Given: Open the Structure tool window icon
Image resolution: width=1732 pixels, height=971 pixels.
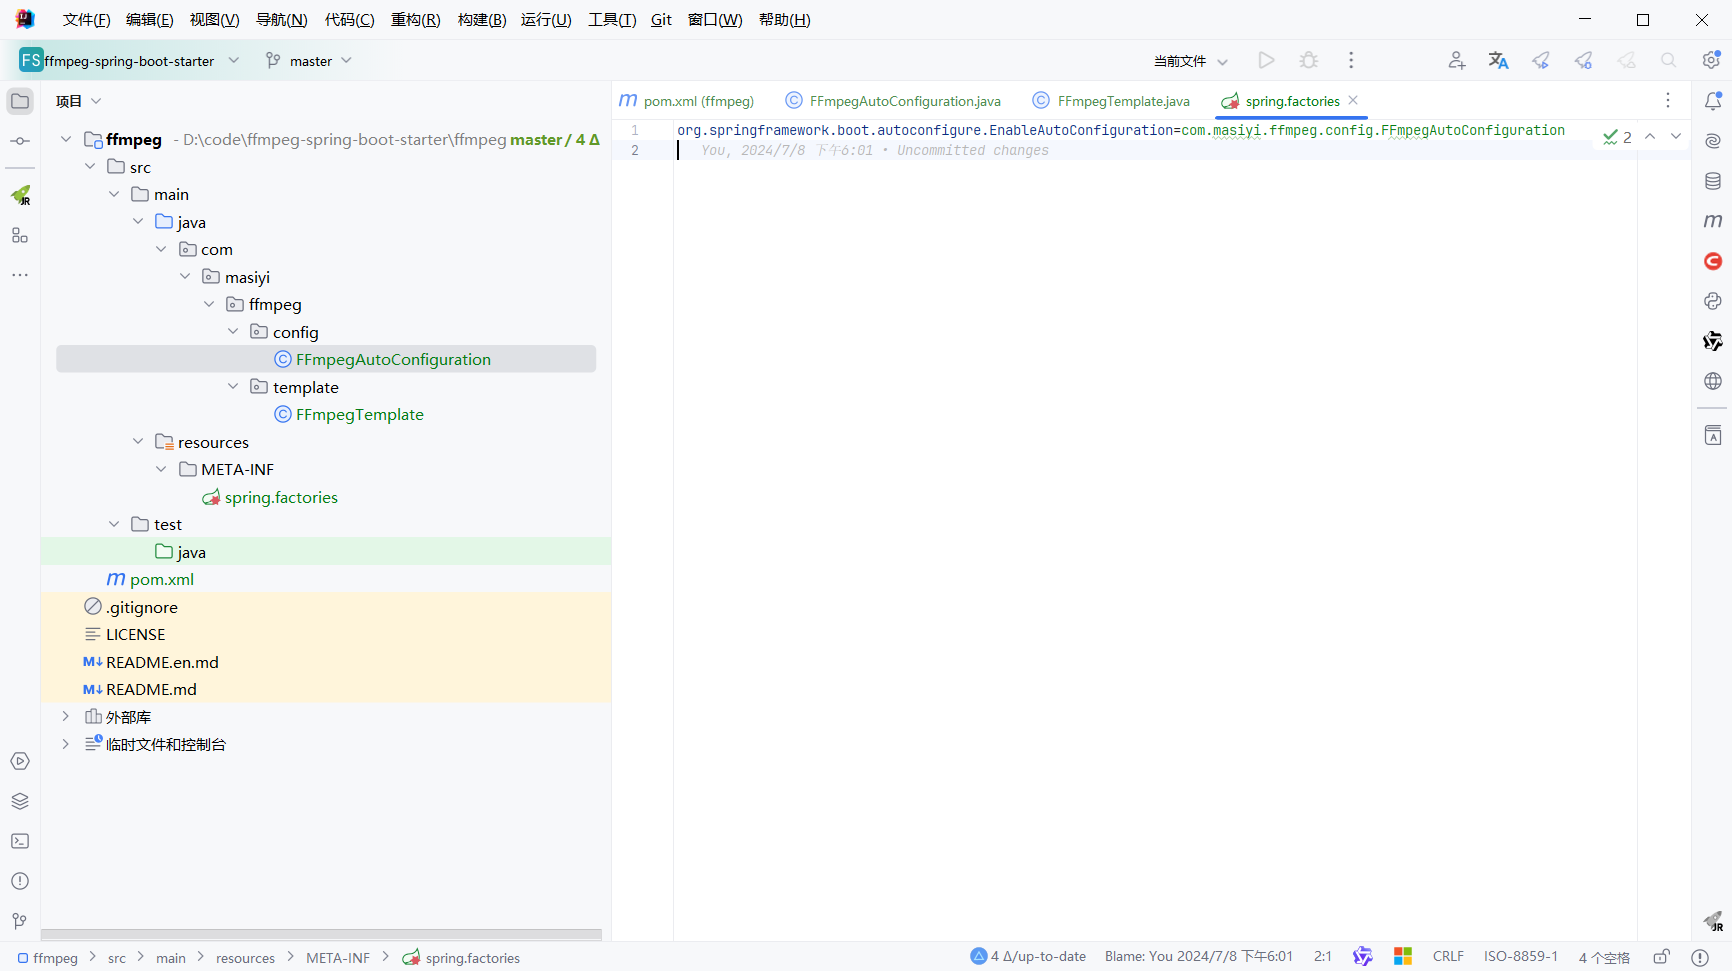Looking at the screenshot, I should click(x=20, y=235).
